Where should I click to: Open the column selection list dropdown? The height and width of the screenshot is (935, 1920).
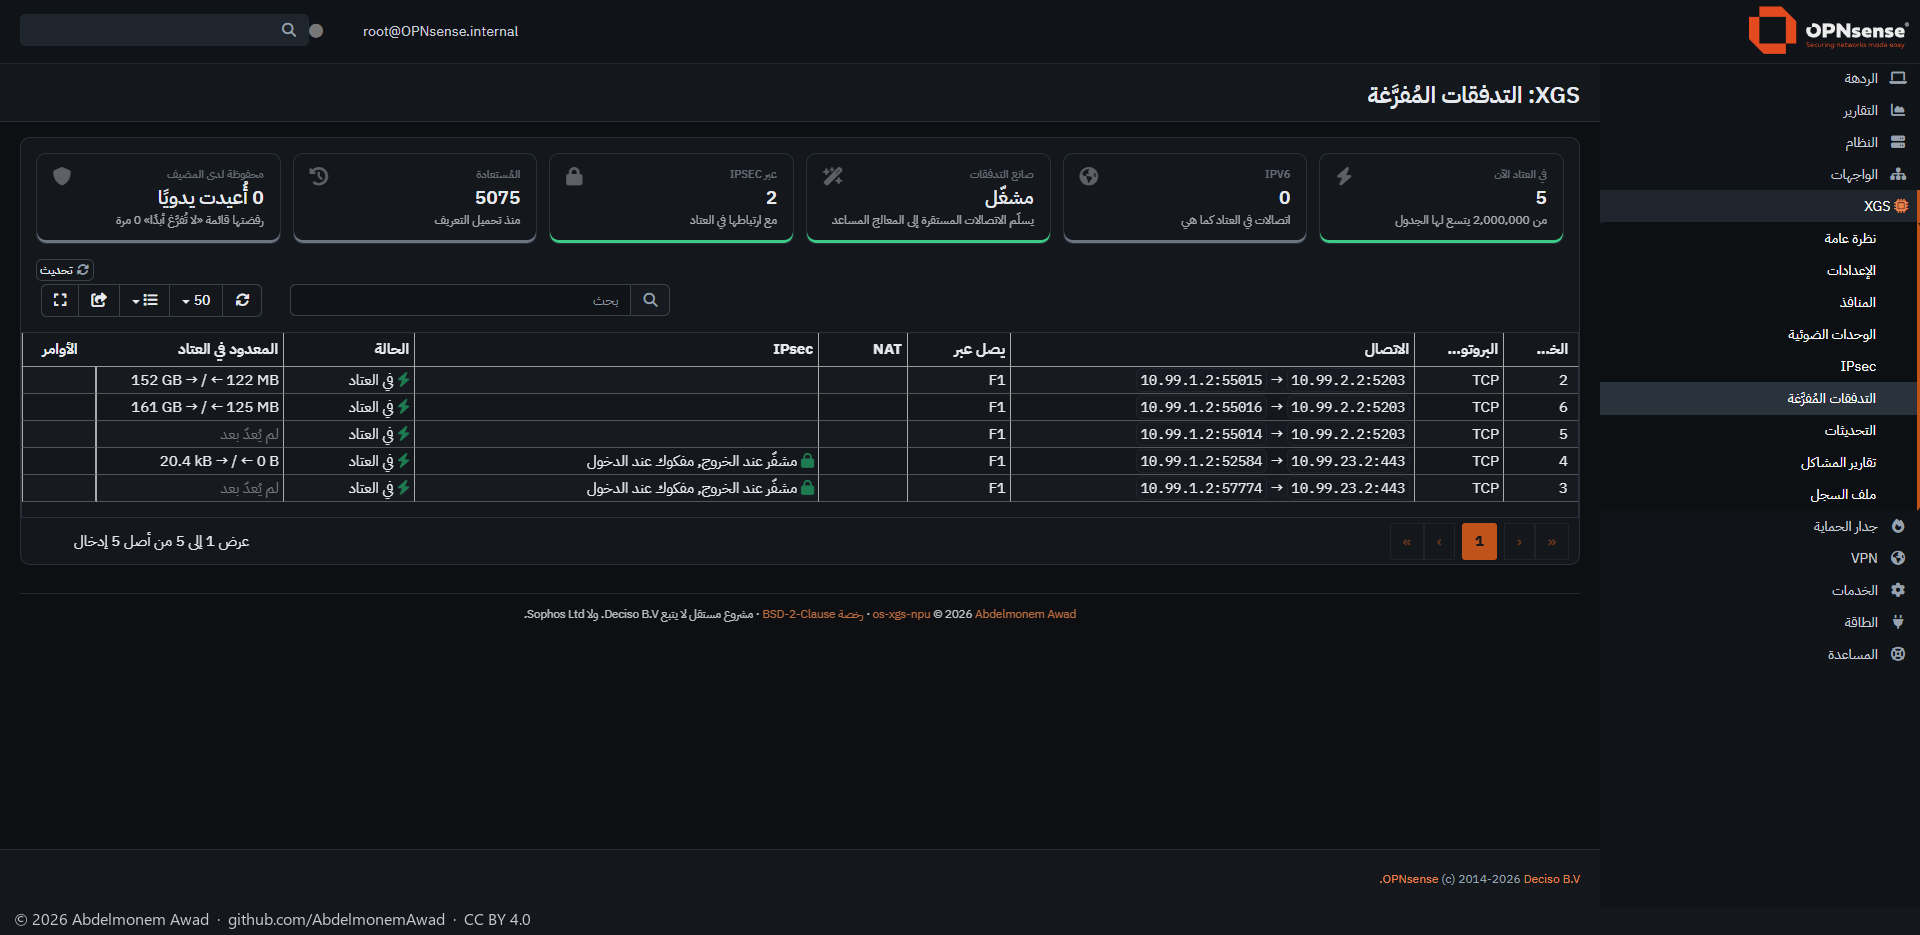[145, 300]
